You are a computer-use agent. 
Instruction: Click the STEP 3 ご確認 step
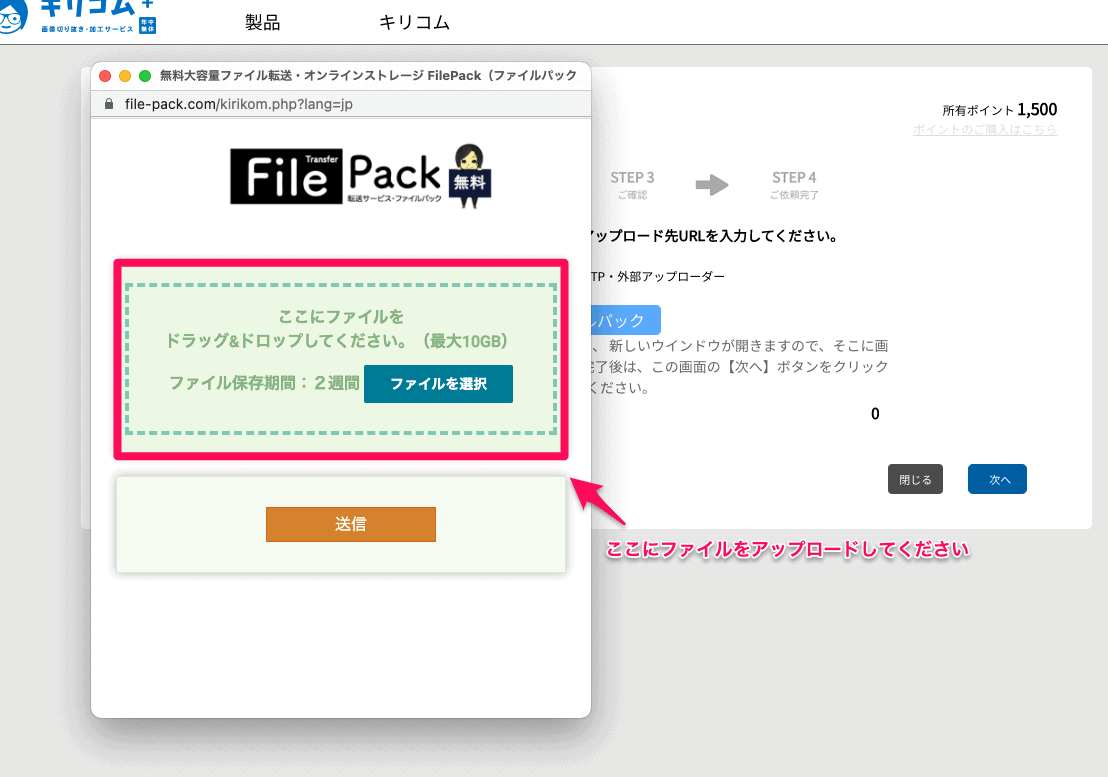tap(632, 185)
